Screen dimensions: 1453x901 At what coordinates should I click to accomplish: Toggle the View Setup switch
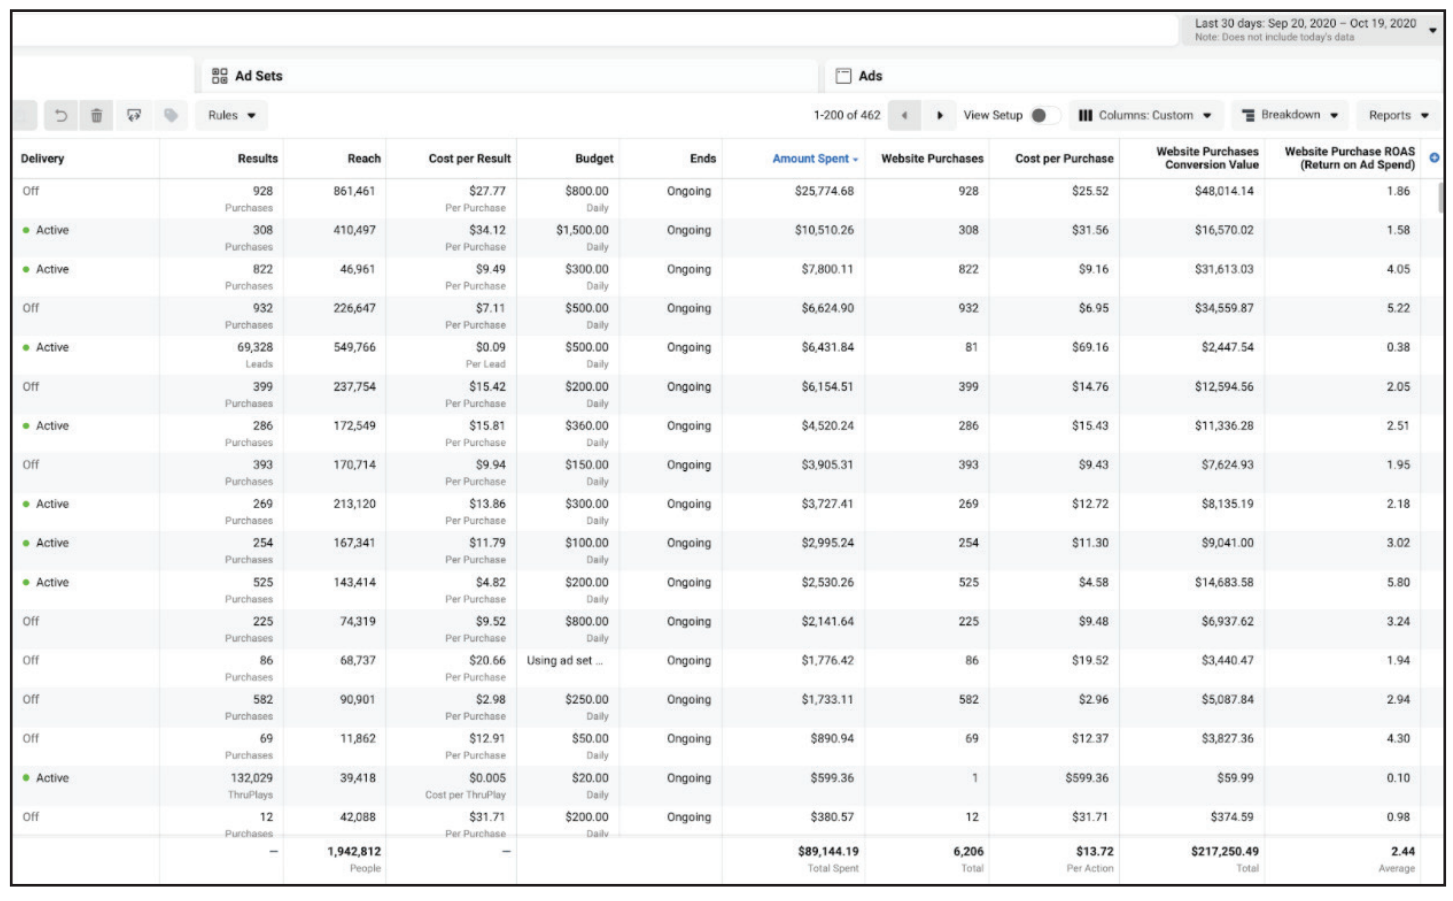coord(1043,116)
